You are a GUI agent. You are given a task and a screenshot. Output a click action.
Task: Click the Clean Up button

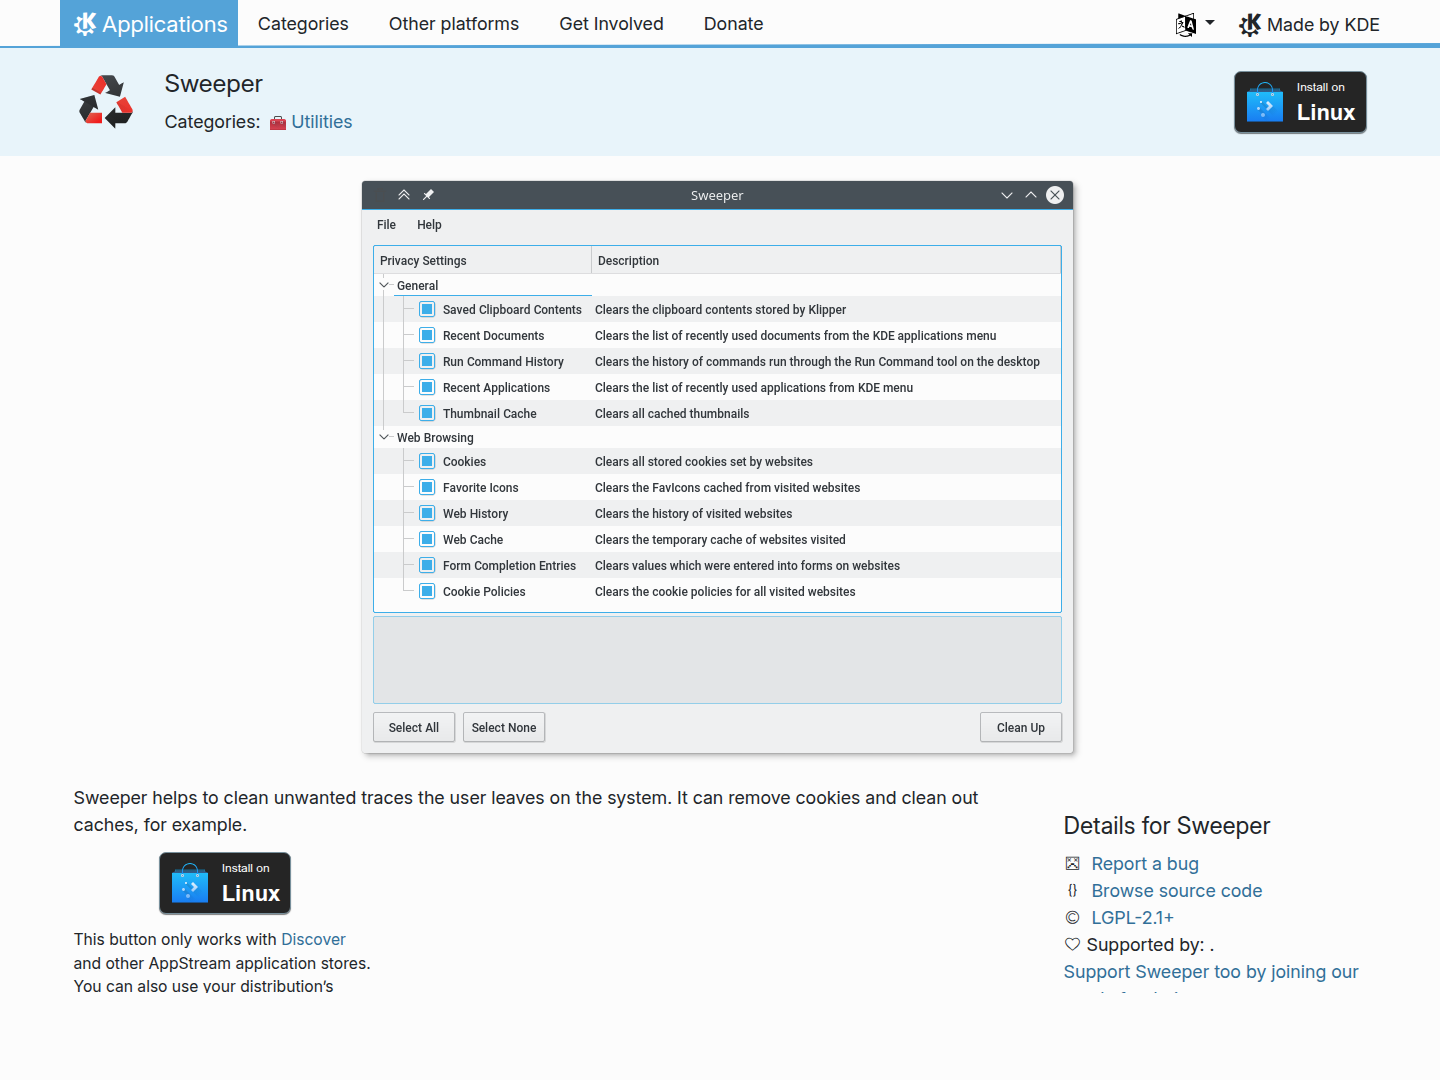coord(1021,727)
